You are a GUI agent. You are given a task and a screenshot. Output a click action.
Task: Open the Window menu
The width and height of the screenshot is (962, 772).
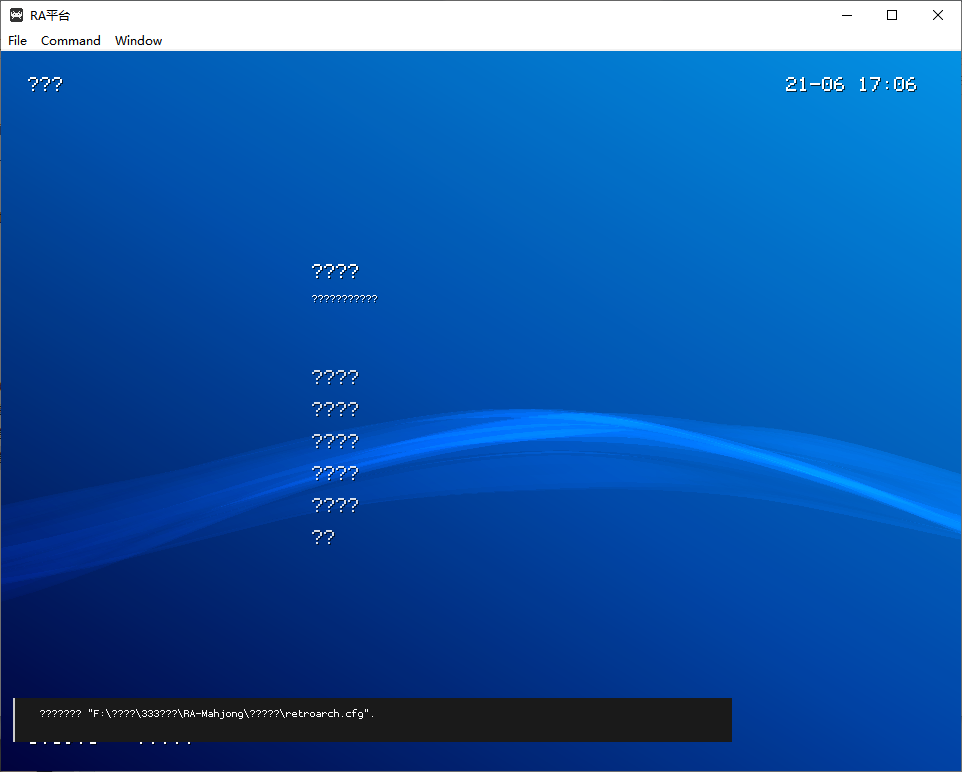point(139,41)
